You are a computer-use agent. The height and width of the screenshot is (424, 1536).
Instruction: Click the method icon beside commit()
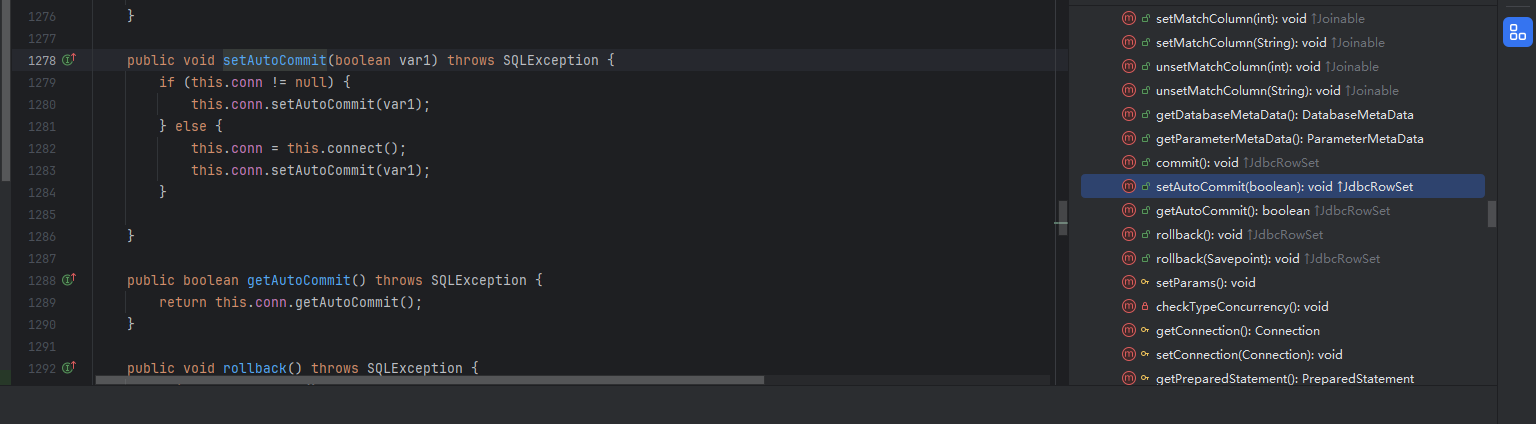click(x=1129, y=163)
